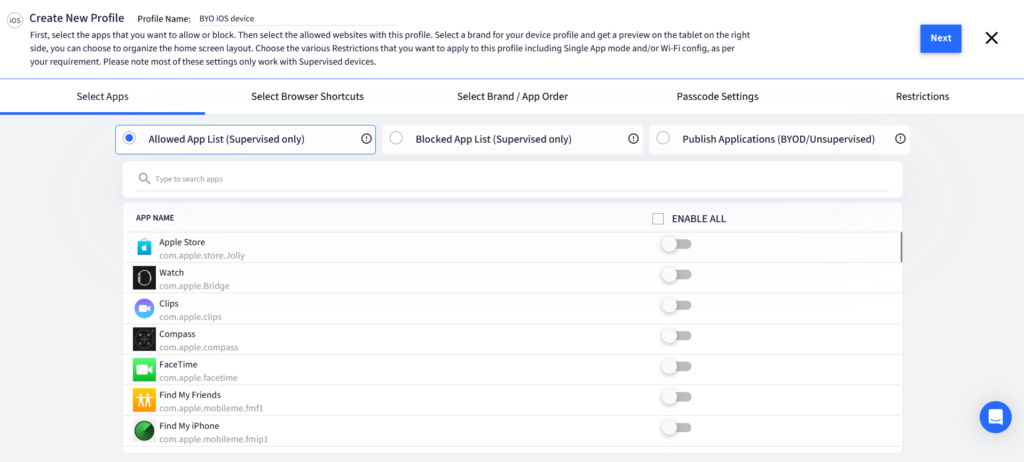Viewport: 1024px width, 462px height.
Task: Go to the Restrictions tab
Action: [922, 97]
